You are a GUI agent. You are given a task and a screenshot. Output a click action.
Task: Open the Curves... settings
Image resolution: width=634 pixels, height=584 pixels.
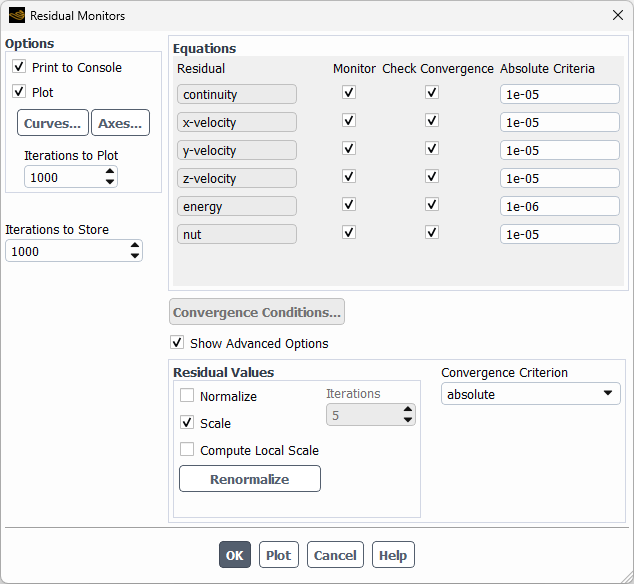[x=53, y=123]
